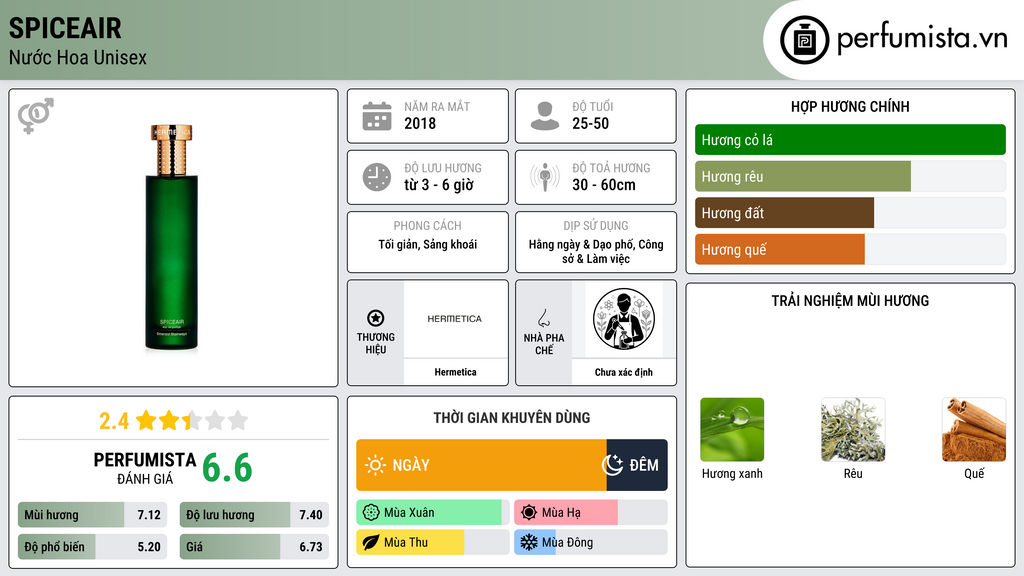Viewport: 1024px width, 576px height.
Task: Click the nose icon above Nhà pha chế
Action: pyautogui.click(x=543, y=318)
